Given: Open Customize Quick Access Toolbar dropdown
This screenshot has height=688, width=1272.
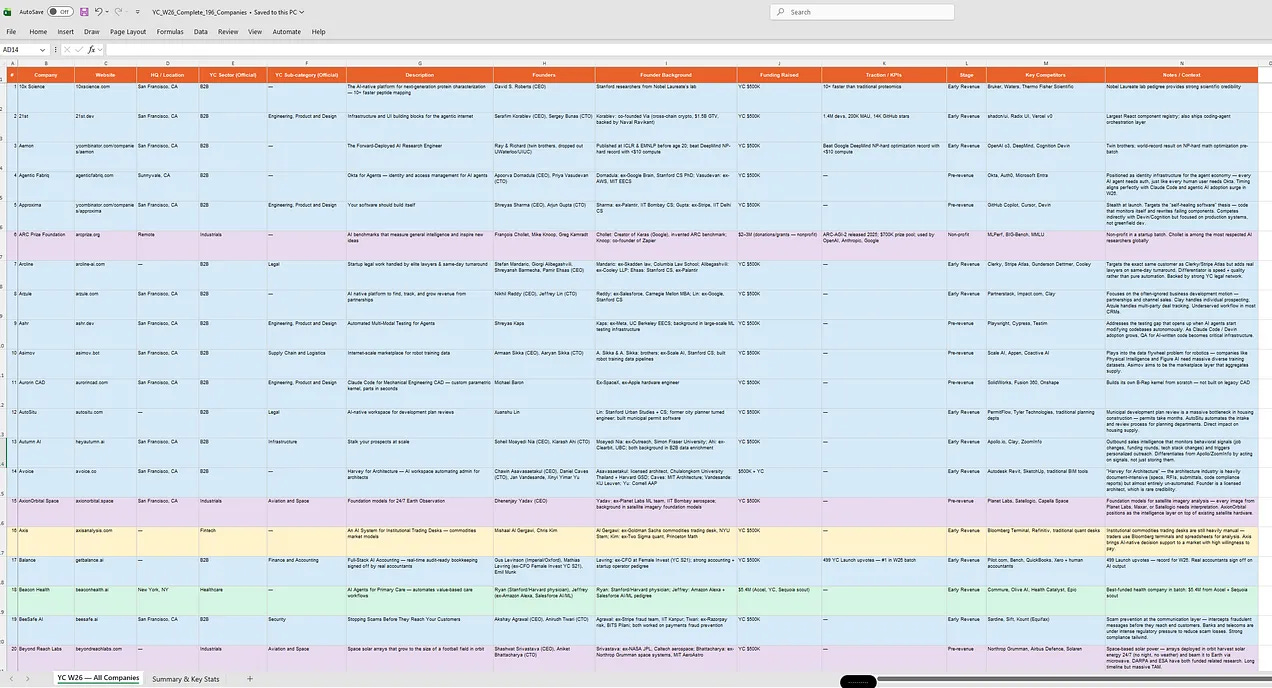Looking at the screenshot, I should (x=137, y=12).
